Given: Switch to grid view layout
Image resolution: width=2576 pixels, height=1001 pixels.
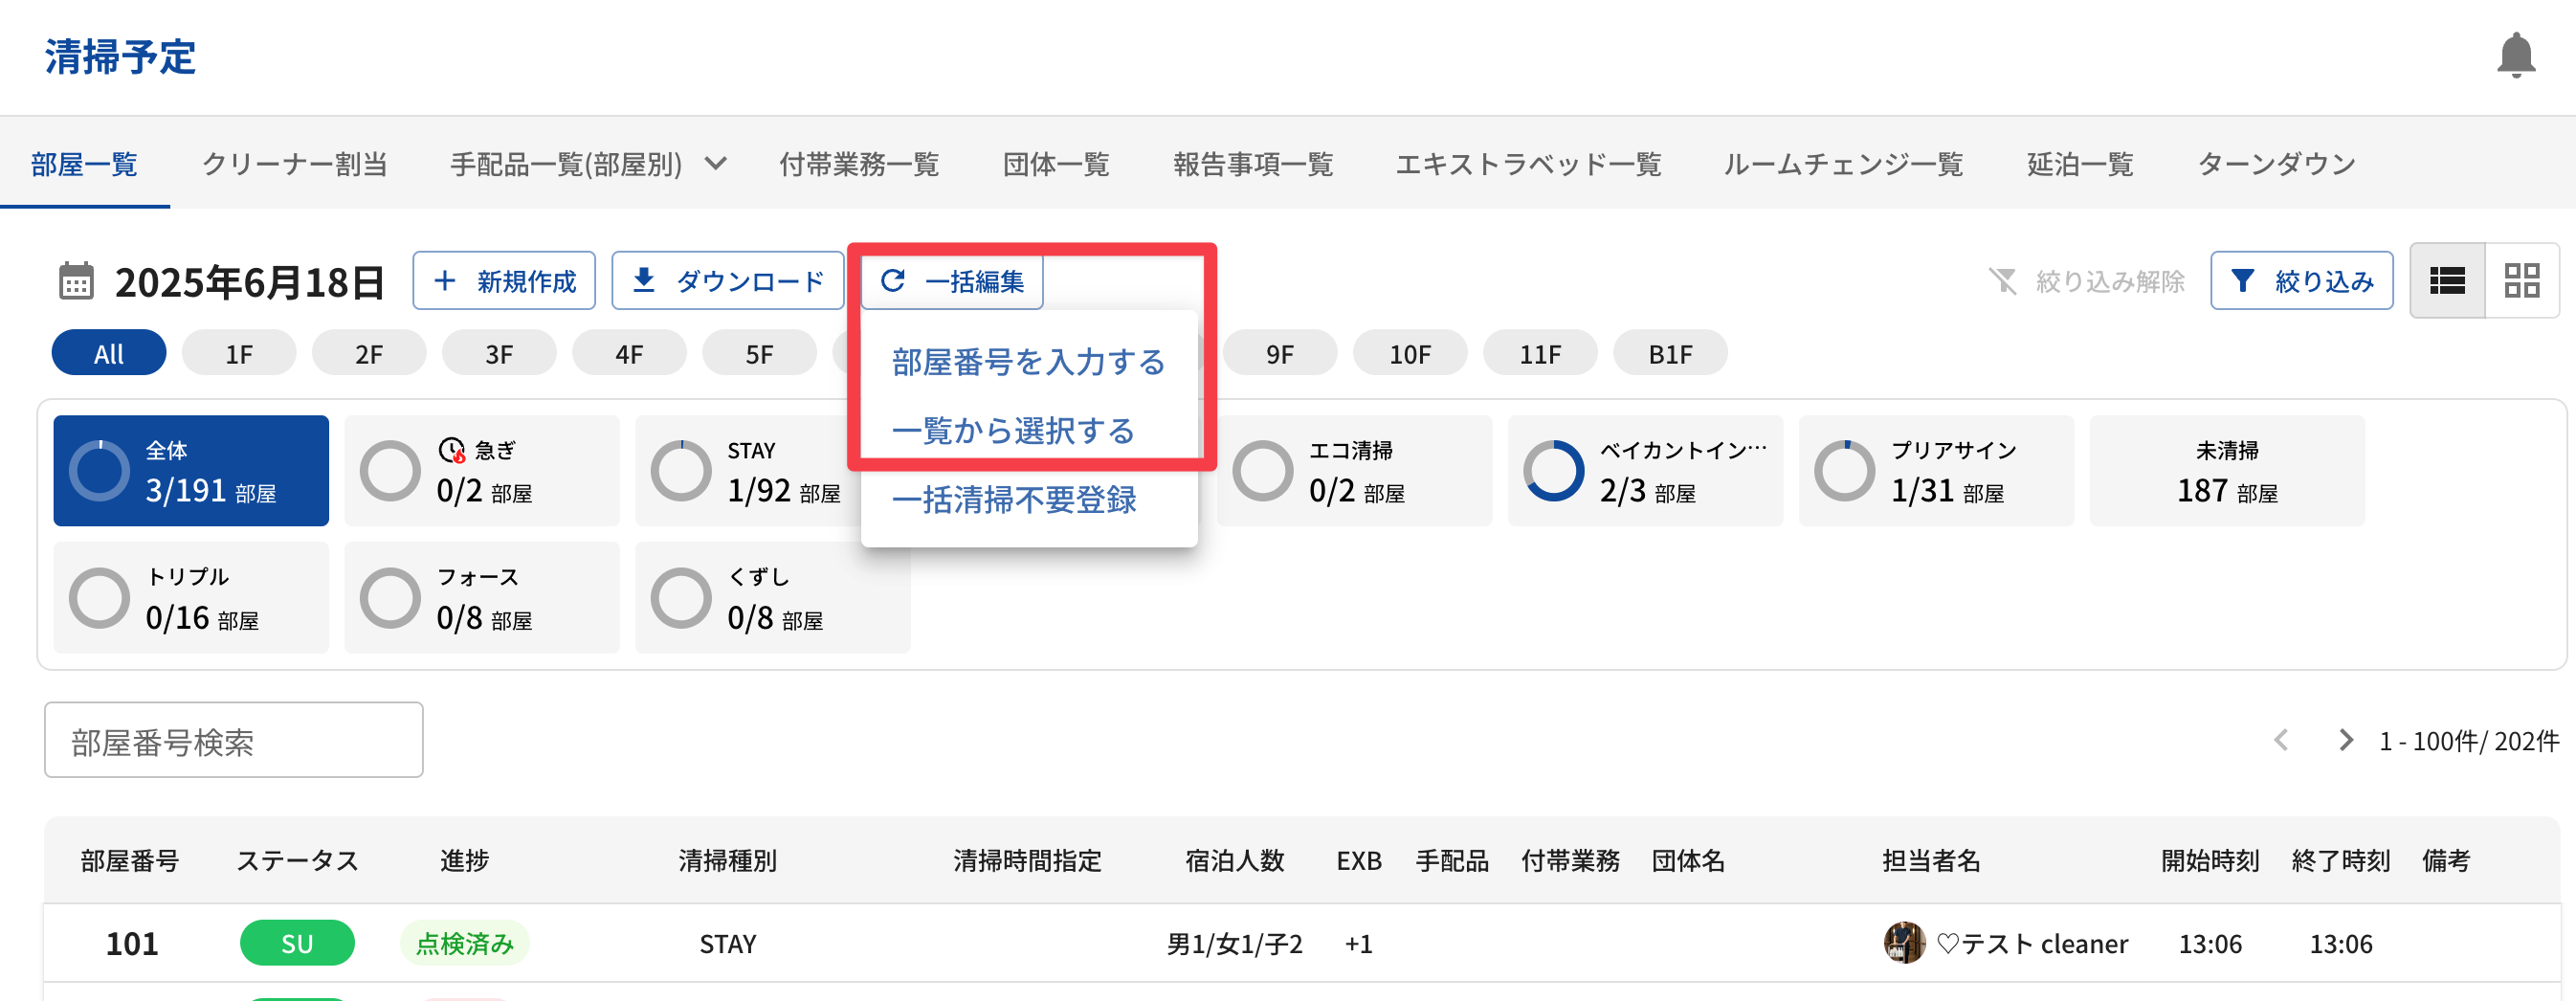Looking at the screenshot, I should pos(2521,281).
